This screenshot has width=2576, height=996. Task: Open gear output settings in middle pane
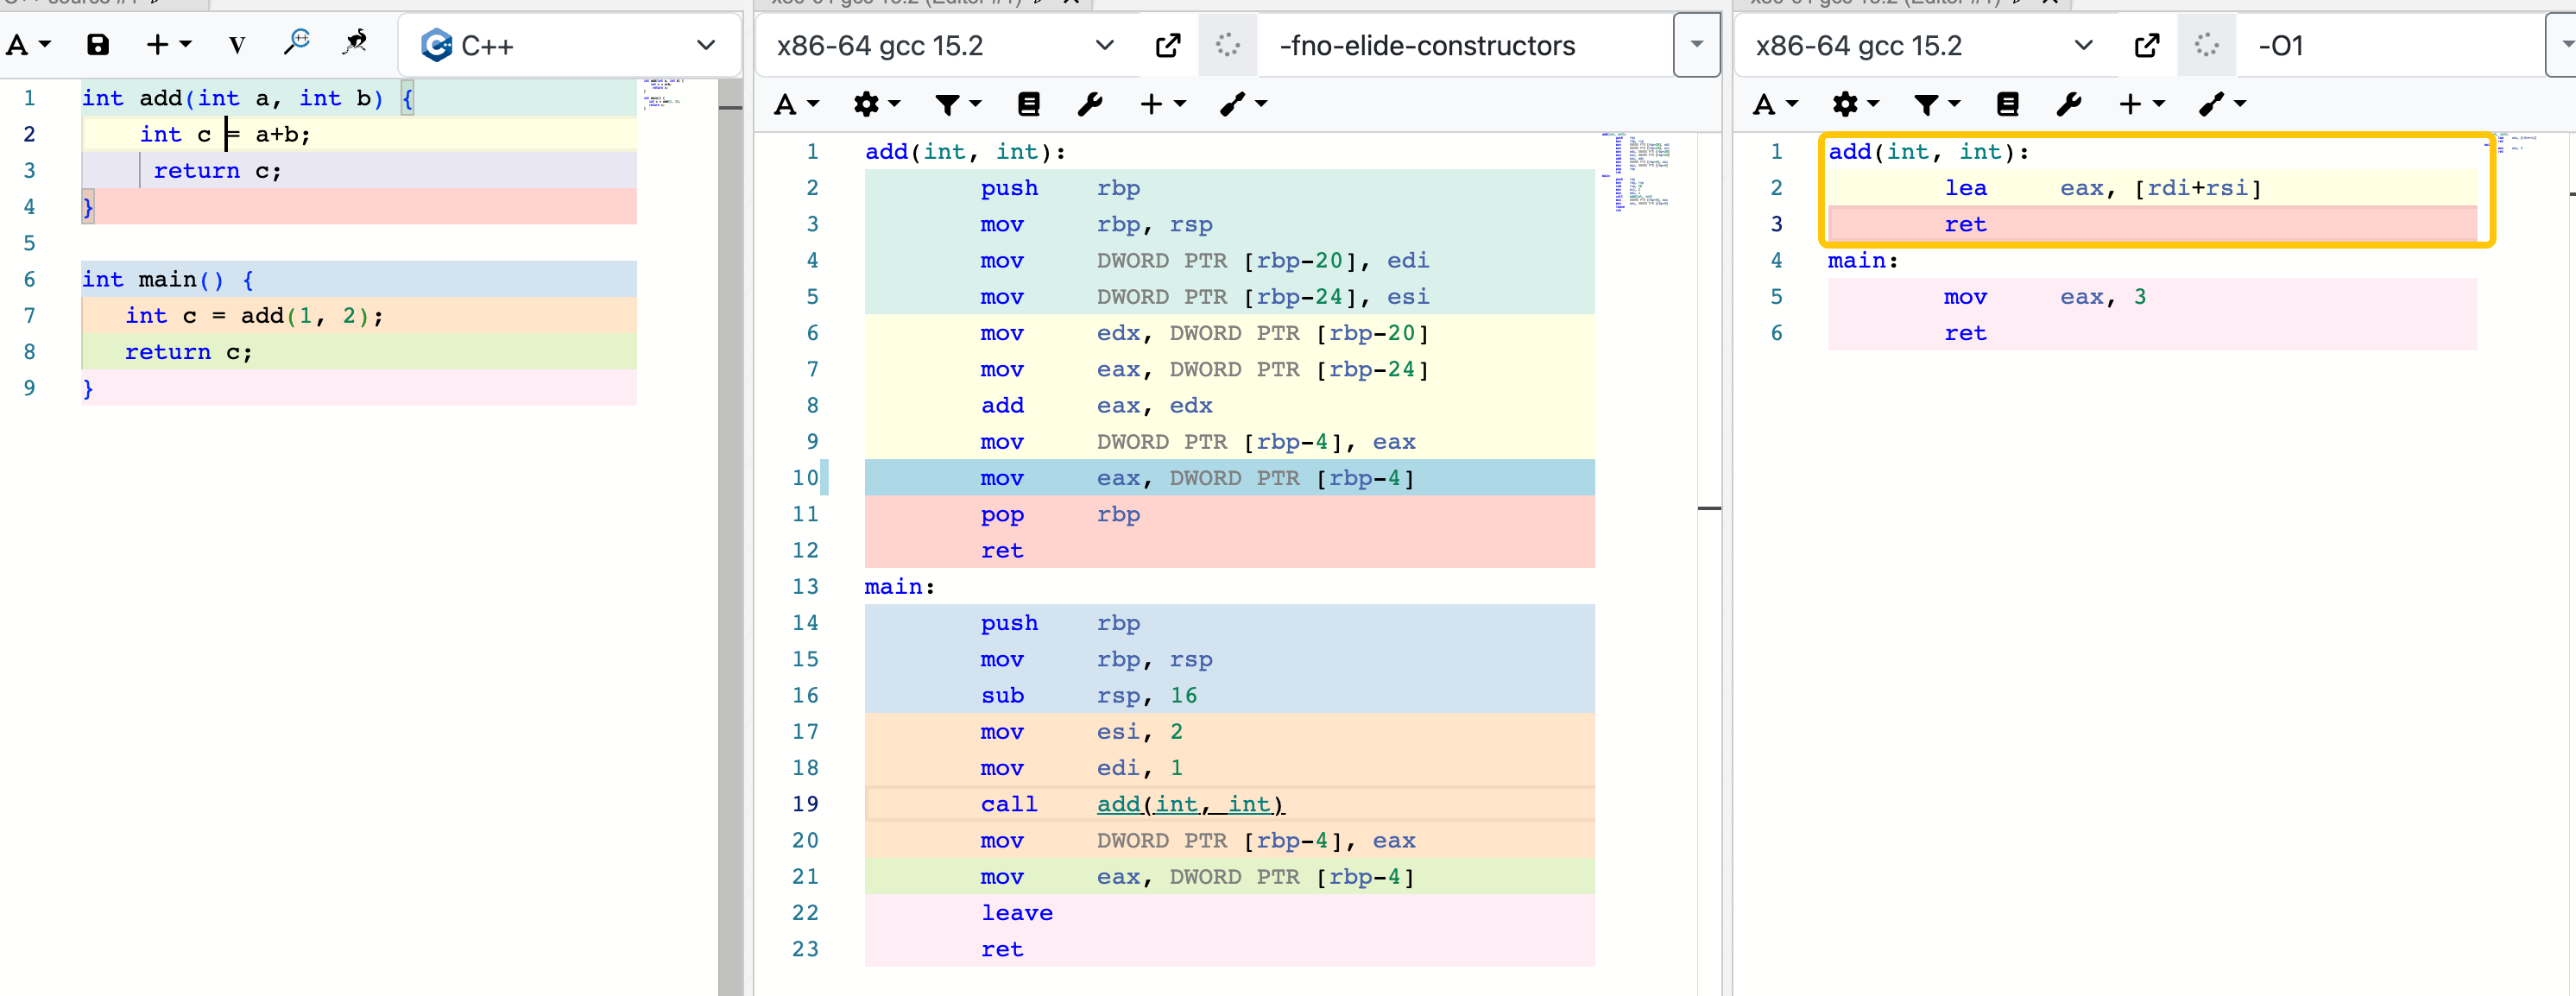point(875,104)
